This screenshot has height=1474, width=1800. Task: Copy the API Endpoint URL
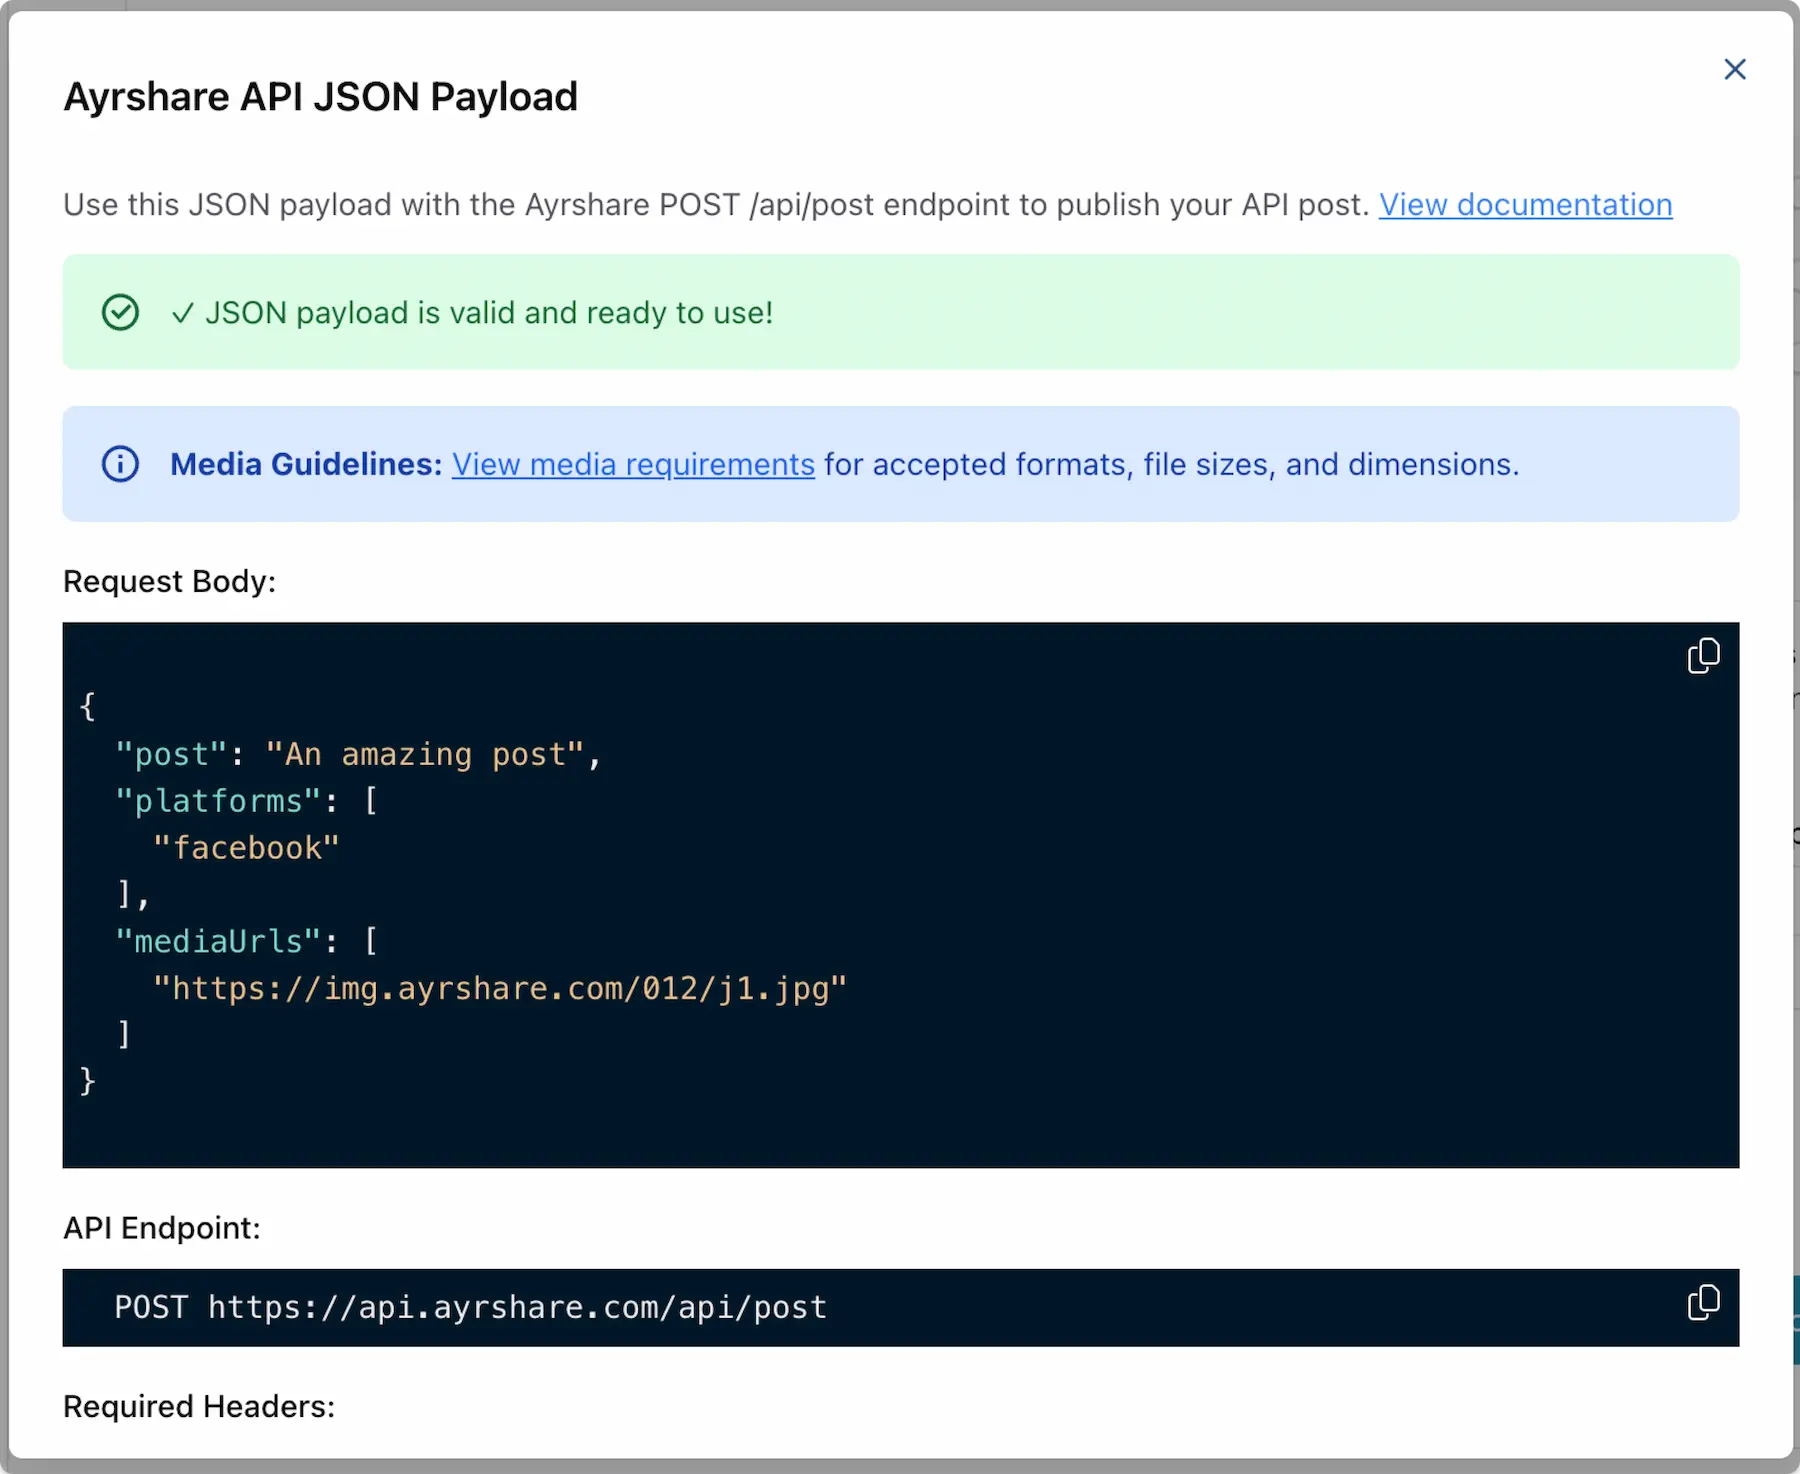click(1703, 1302)
